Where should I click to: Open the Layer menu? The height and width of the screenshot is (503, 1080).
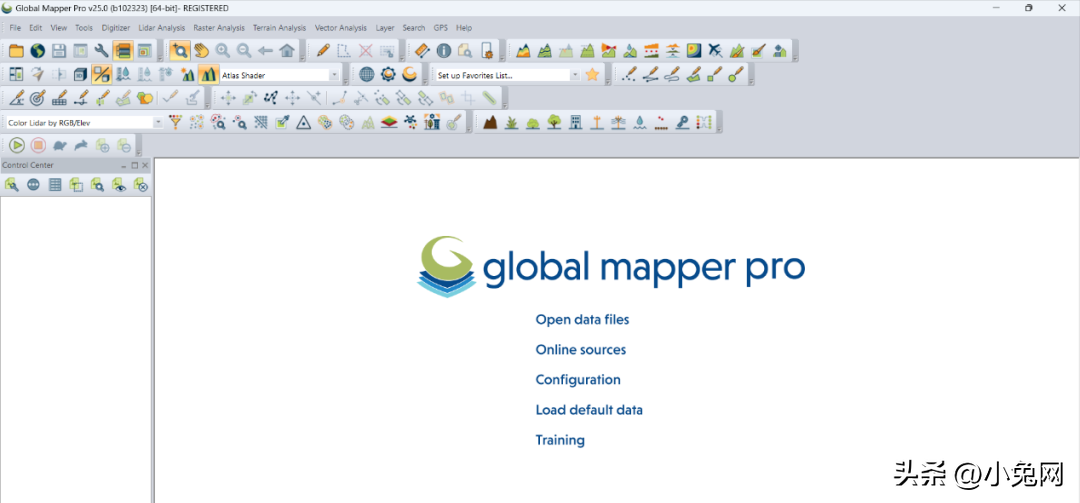385,28
